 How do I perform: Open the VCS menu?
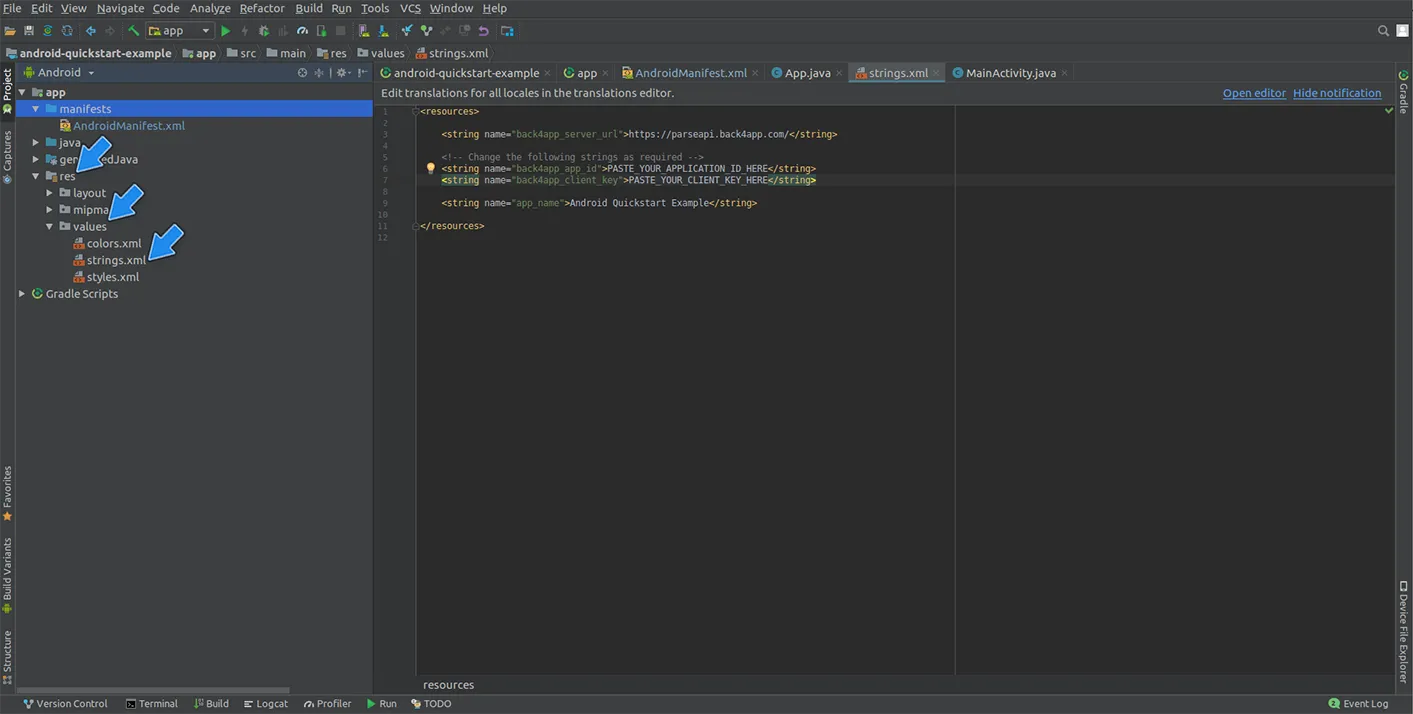click(x=410, y=8)
